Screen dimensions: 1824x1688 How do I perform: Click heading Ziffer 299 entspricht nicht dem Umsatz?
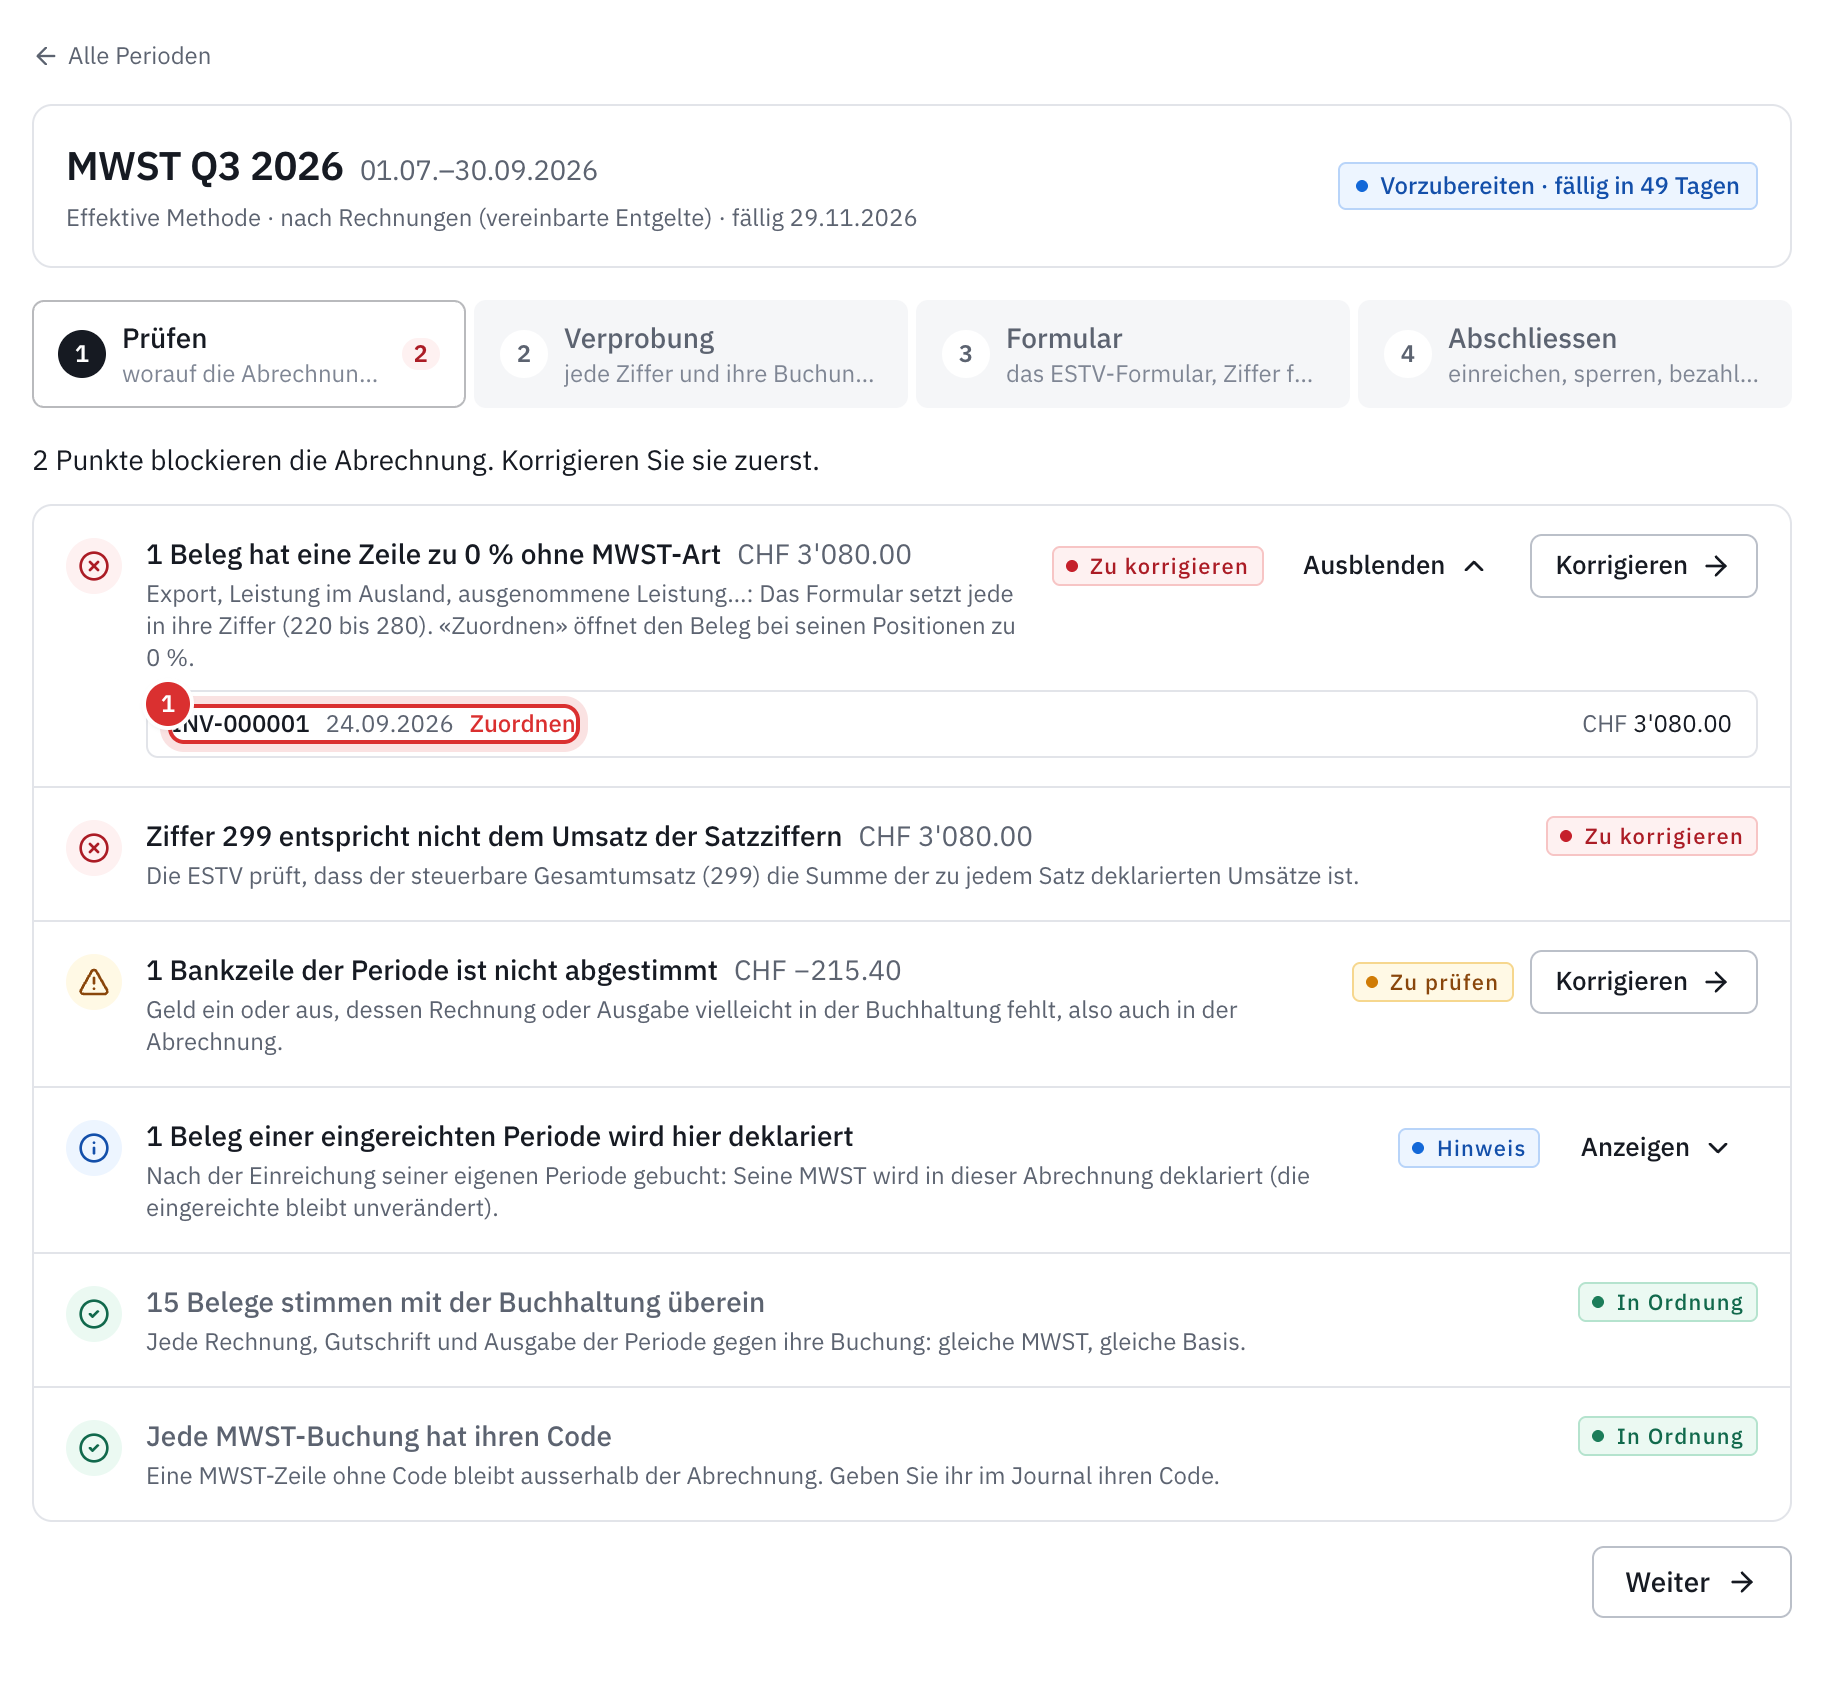pyautogui.click(x=494, y=836)
